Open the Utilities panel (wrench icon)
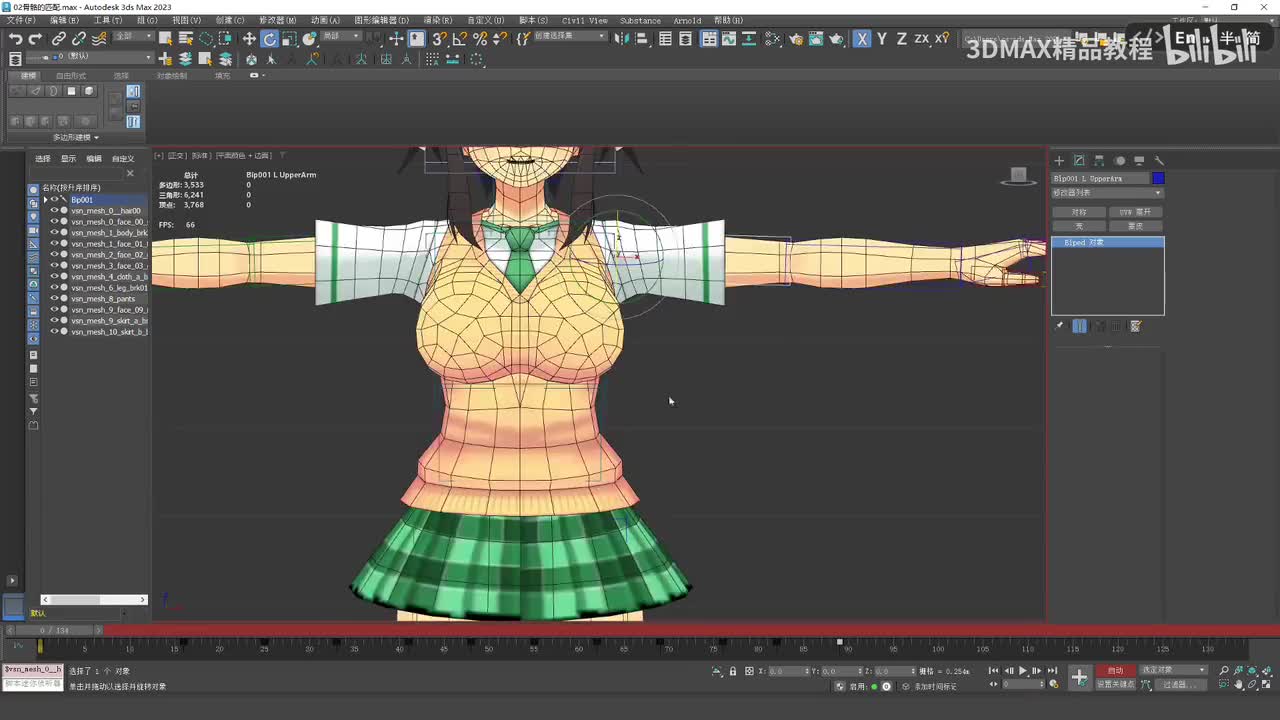The width and height of the screenshot is (1280, 720). (1159, 160)
